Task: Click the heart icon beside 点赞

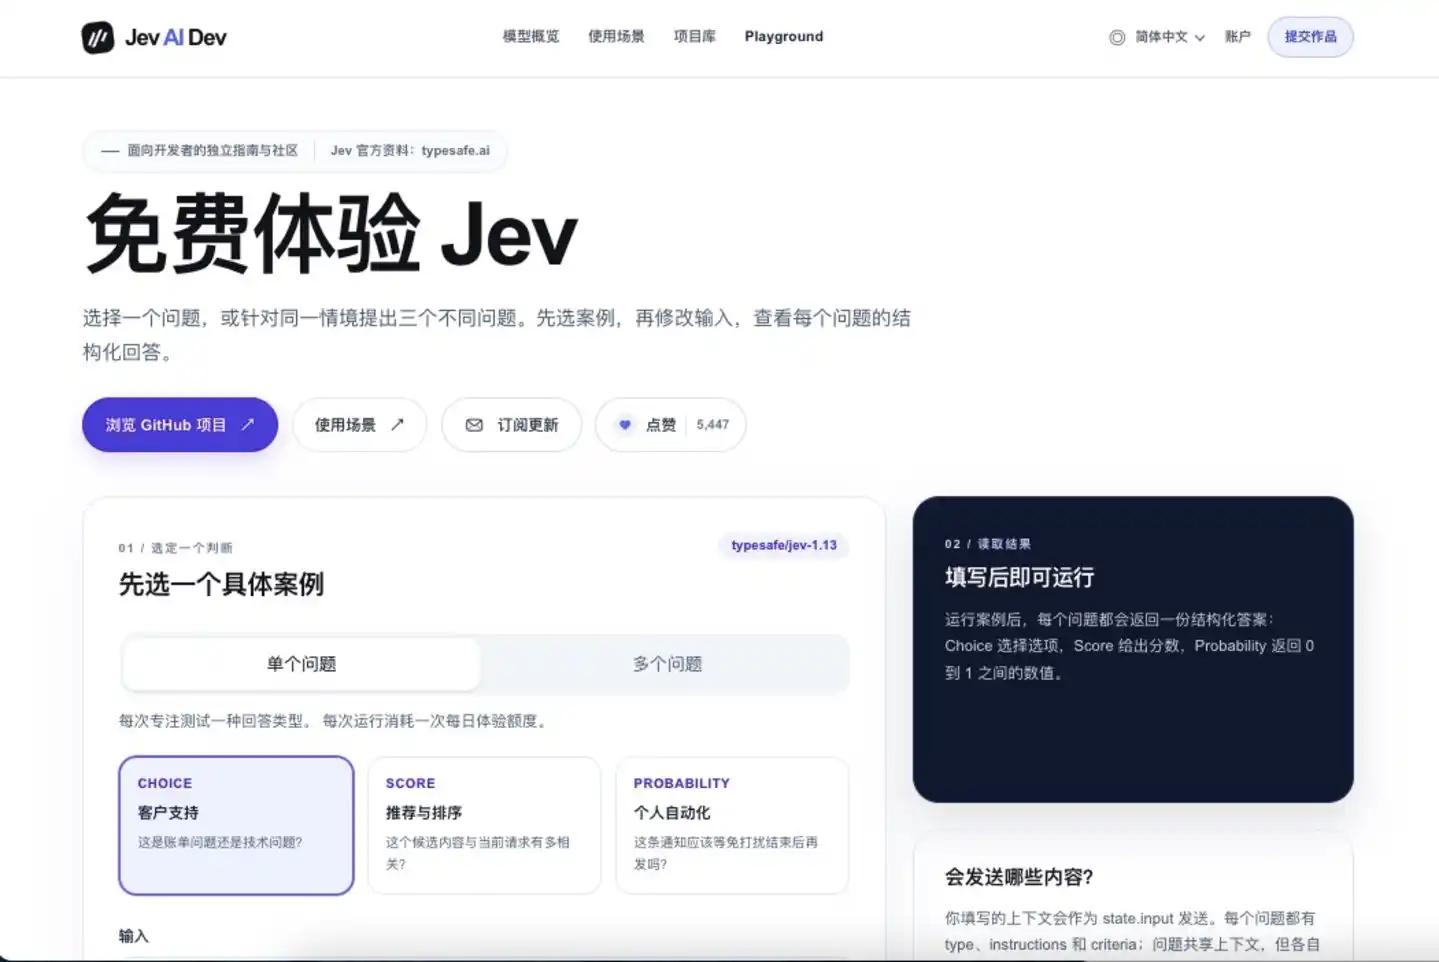Action: 625,425
